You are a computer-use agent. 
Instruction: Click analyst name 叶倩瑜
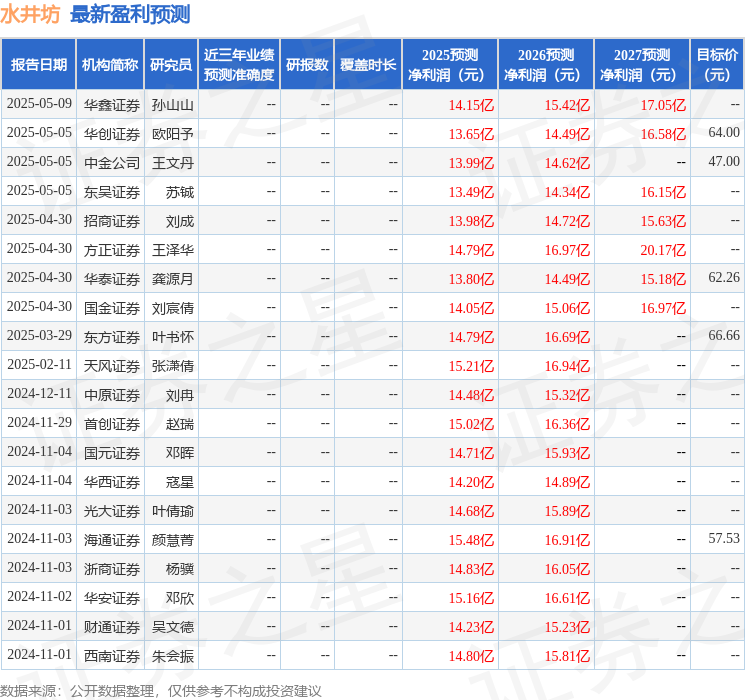click(172, 510)
